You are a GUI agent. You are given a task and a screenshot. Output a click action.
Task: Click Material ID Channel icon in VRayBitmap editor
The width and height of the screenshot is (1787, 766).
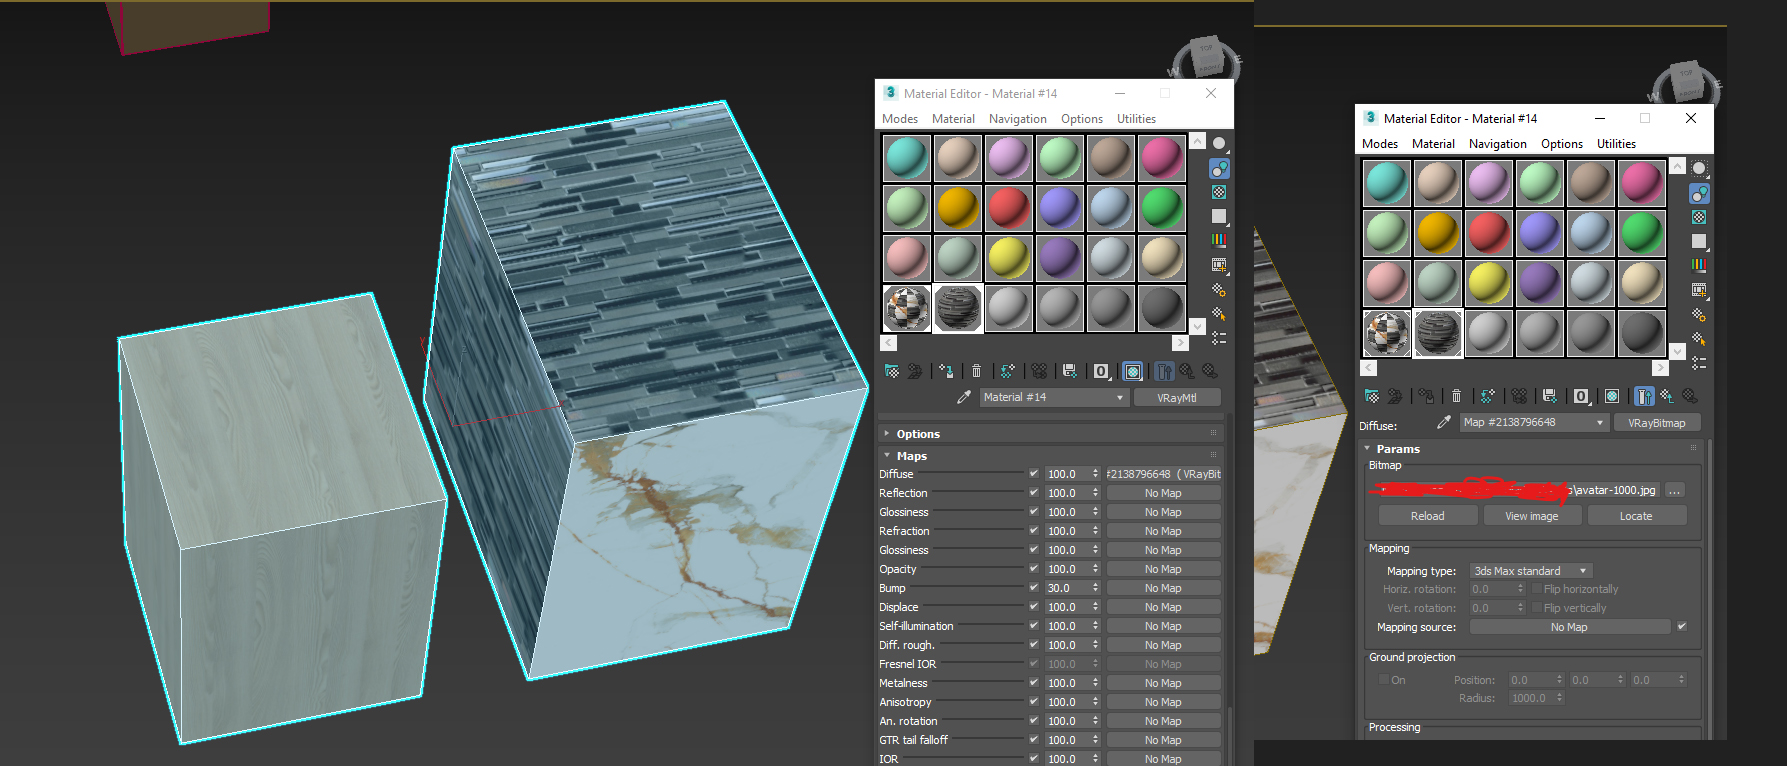[x=1581, y=396]
